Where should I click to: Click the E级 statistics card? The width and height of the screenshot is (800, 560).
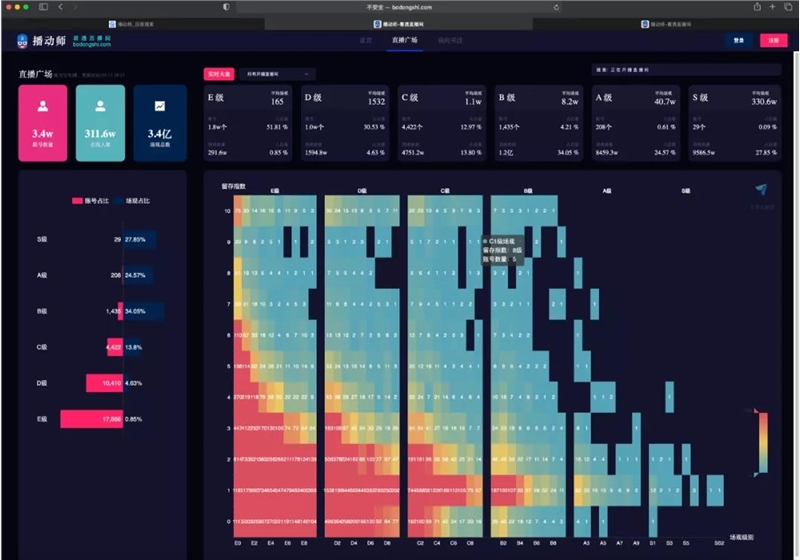[x=246, y=122]
